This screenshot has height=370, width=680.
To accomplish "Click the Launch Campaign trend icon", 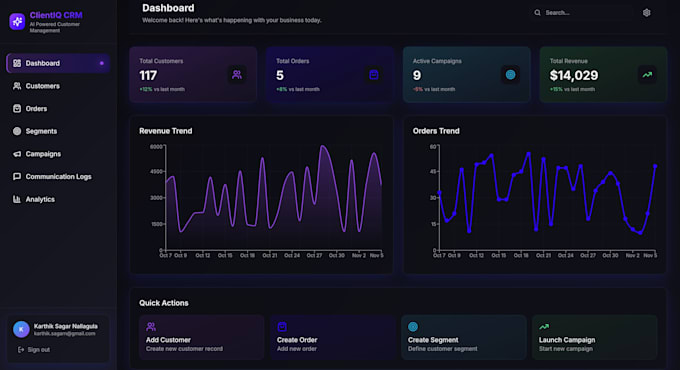I will click(544, 327).
